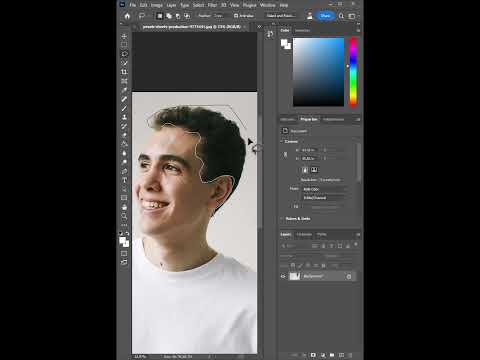This screenshot has height=360, width=480.
Task: Open the Image menu
Action: 157,5
